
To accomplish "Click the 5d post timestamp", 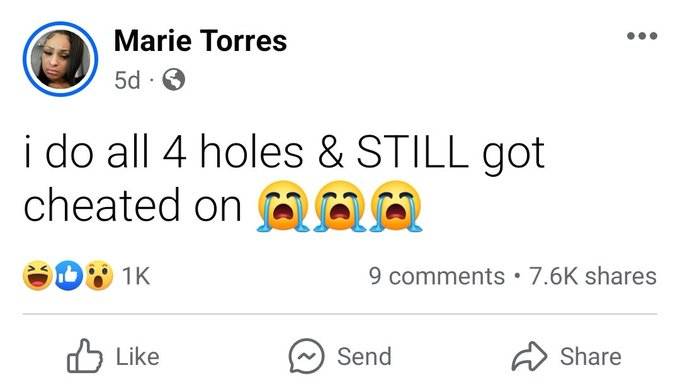I will coord(128,80).
